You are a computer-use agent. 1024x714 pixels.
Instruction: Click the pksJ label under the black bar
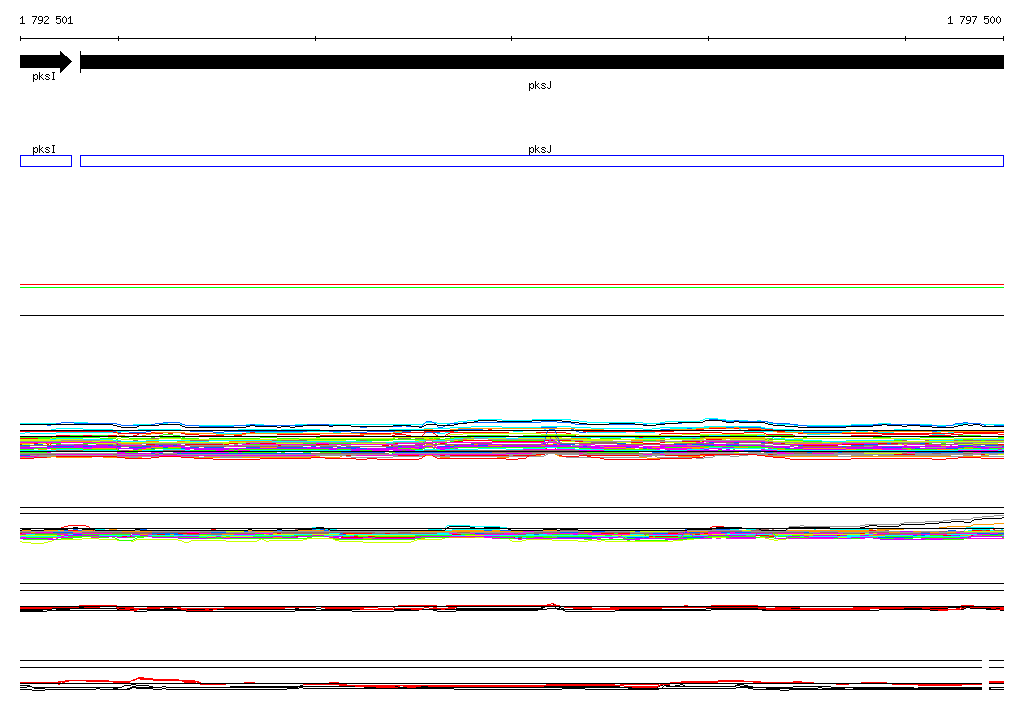(x=540, y=86)
